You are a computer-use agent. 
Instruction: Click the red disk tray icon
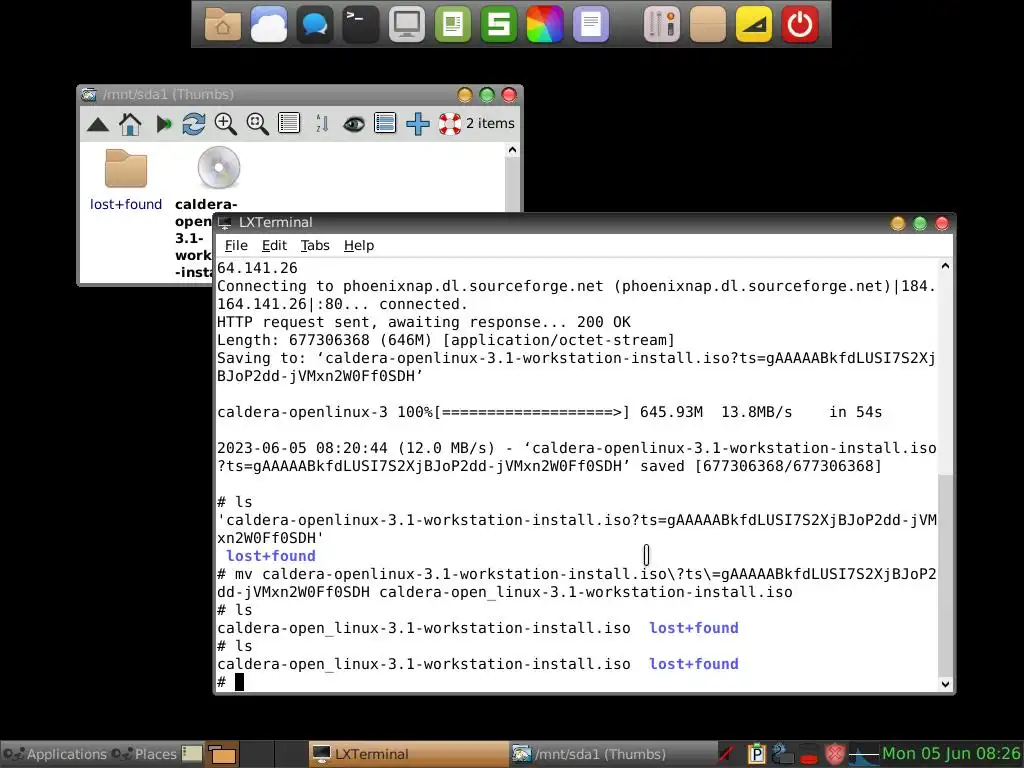point(808,754)
